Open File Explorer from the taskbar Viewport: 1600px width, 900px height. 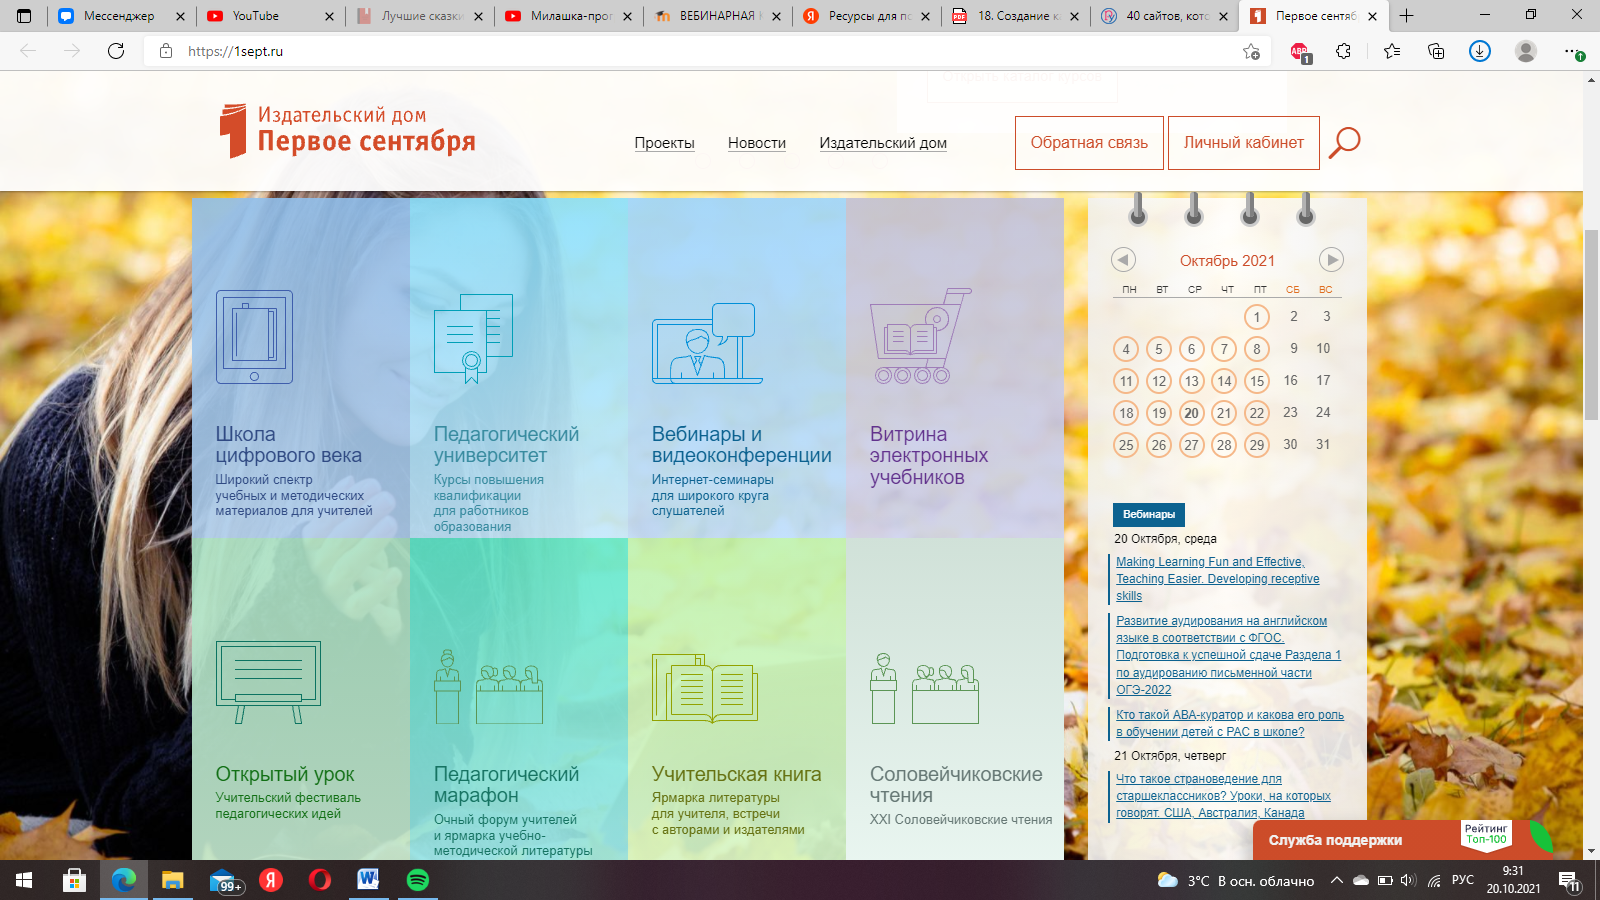click(x=173, y=880)
